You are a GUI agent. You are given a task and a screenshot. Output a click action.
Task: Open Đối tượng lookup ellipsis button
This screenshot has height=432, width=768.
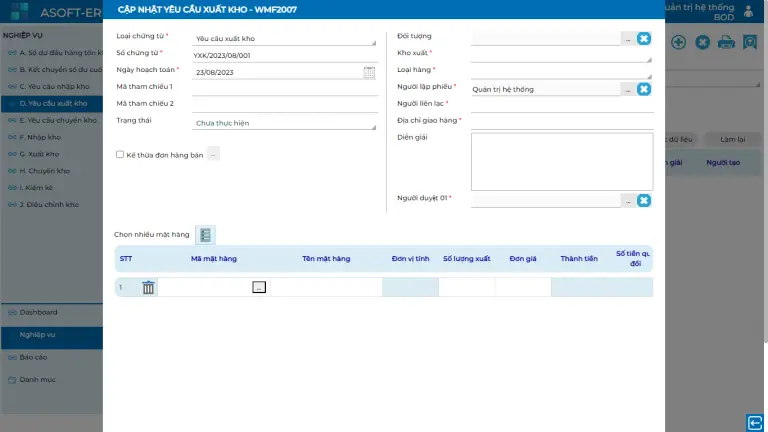[x=627, y=38]
